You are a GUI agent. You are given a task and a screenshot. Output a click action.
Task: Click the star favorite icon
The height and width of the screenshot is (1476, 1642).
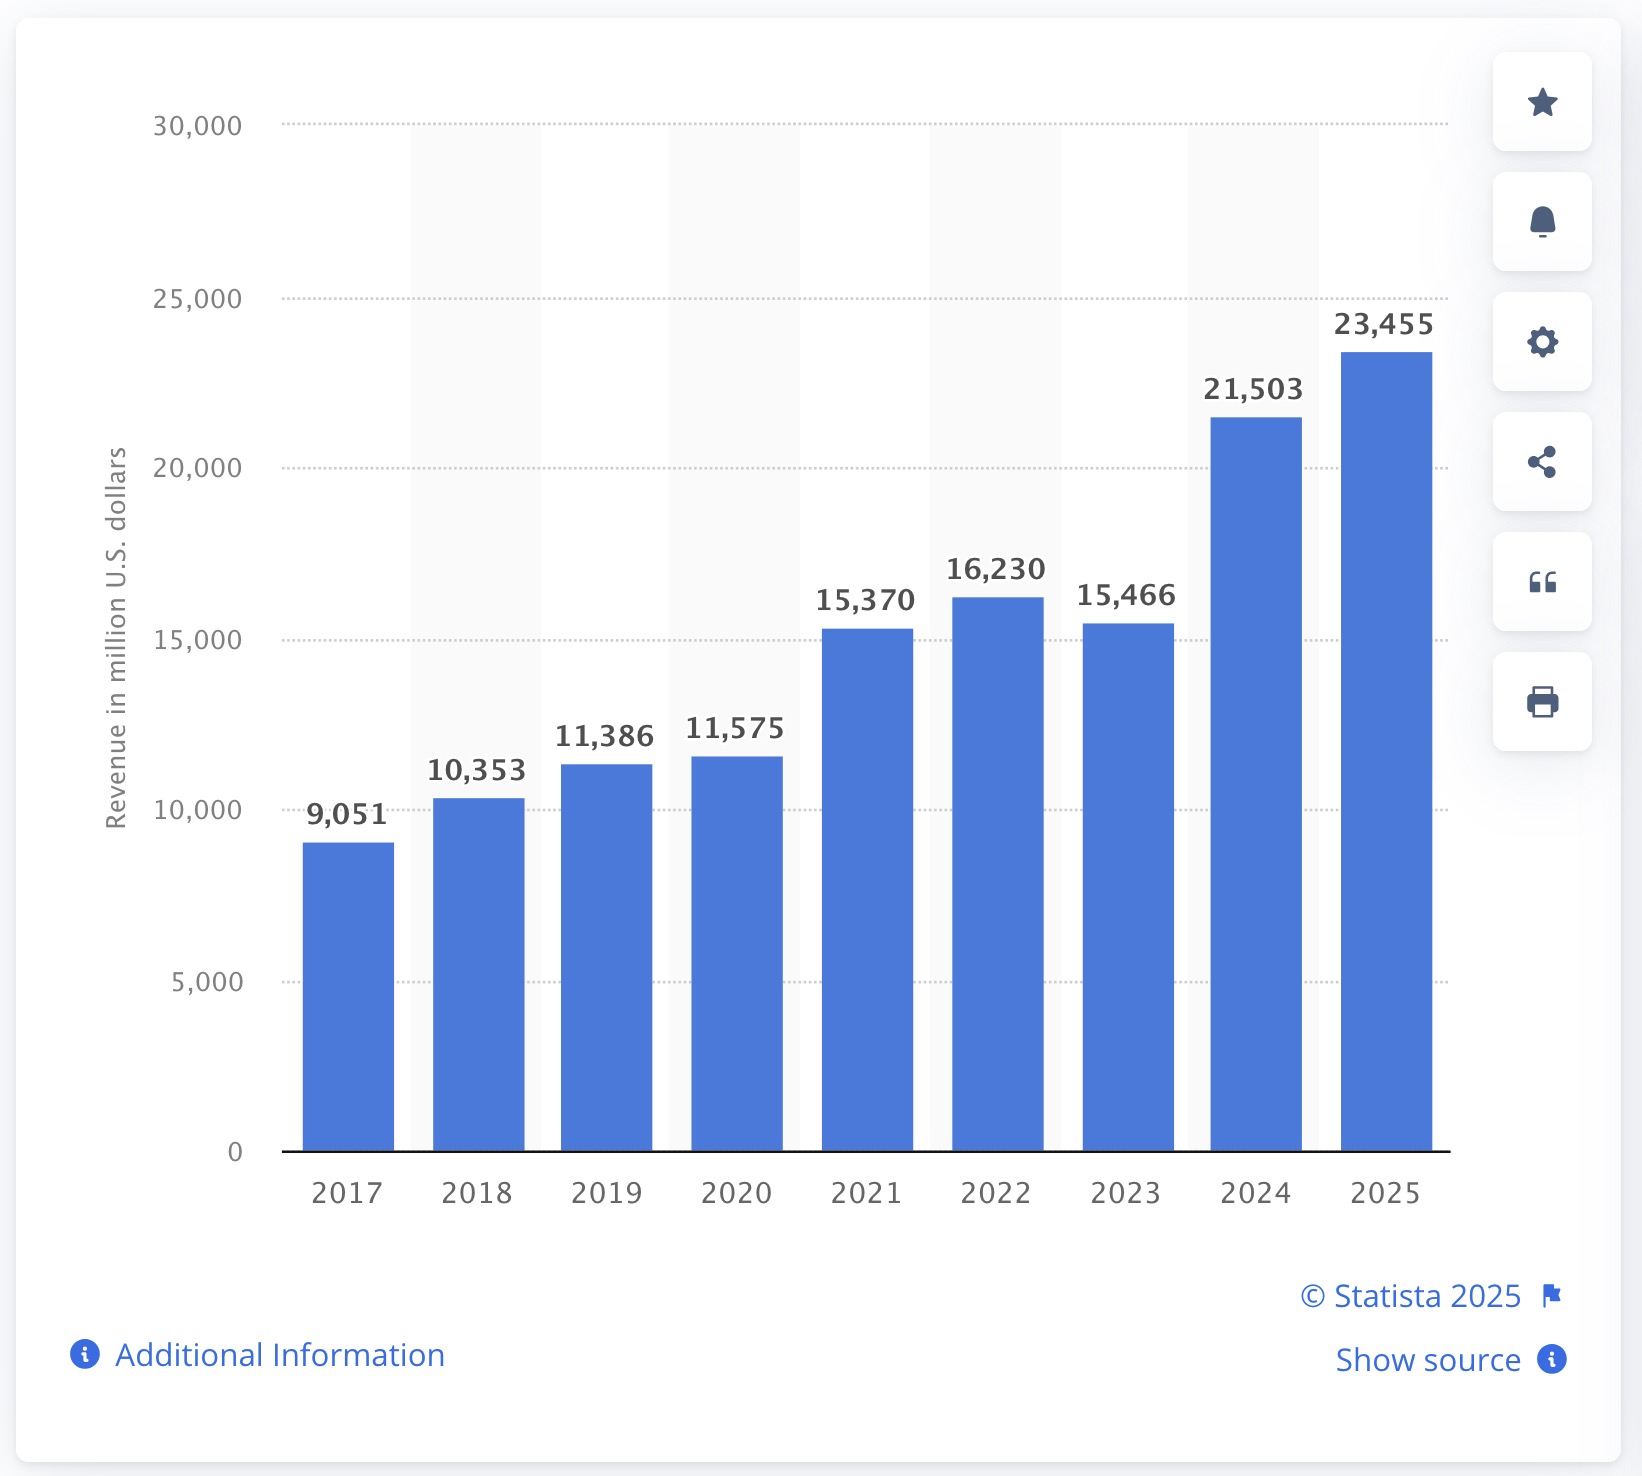click(1542, 102)
